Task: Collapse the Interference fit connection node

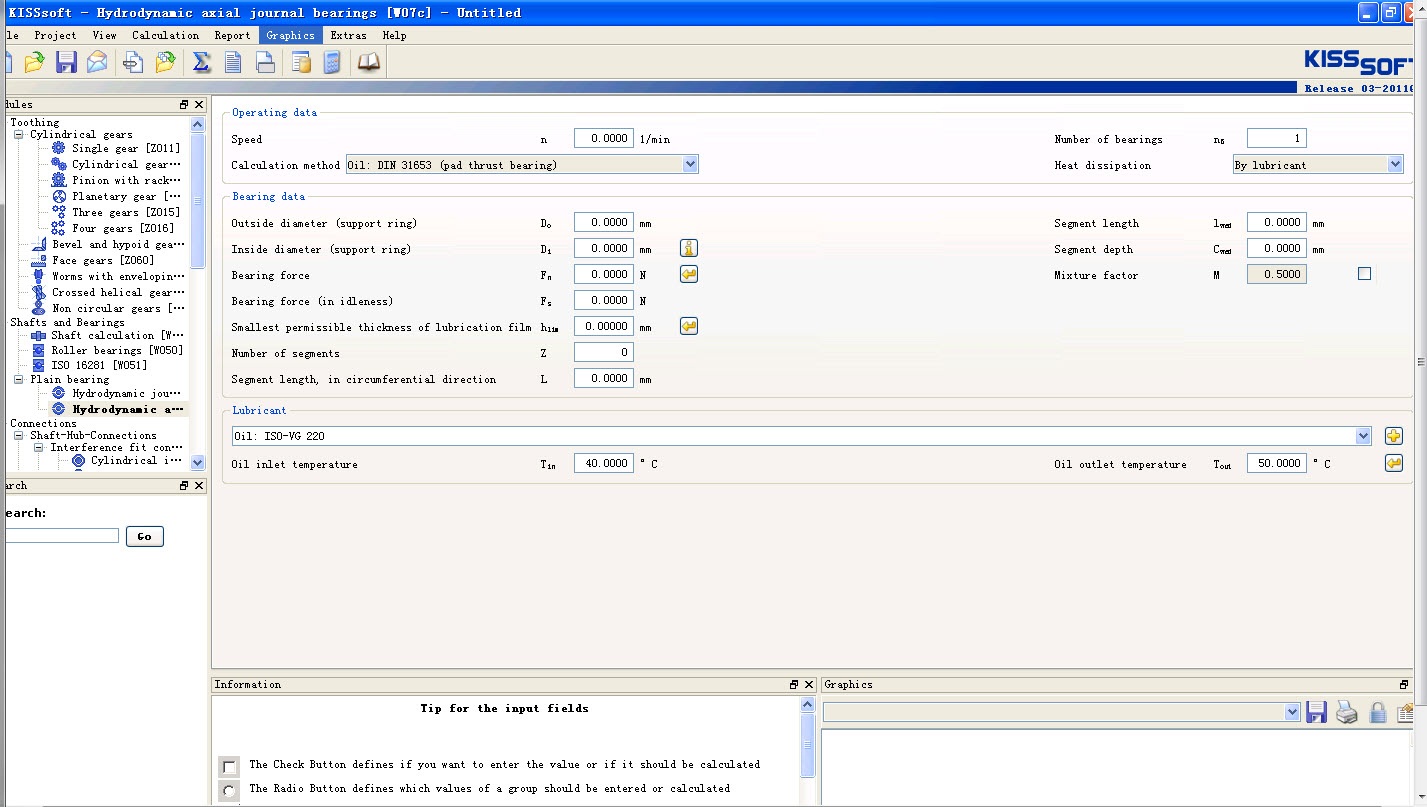Action: [39, 448]
